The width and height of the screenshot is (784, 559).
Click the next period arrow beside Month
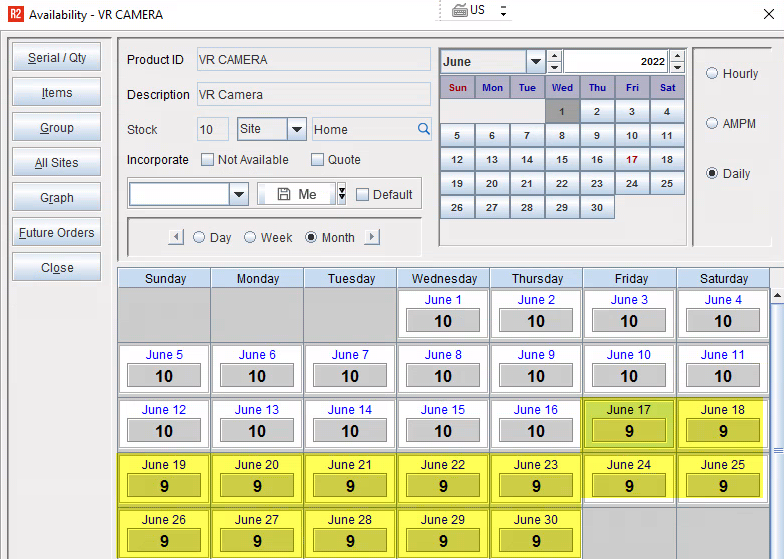[x=372, y=237]
